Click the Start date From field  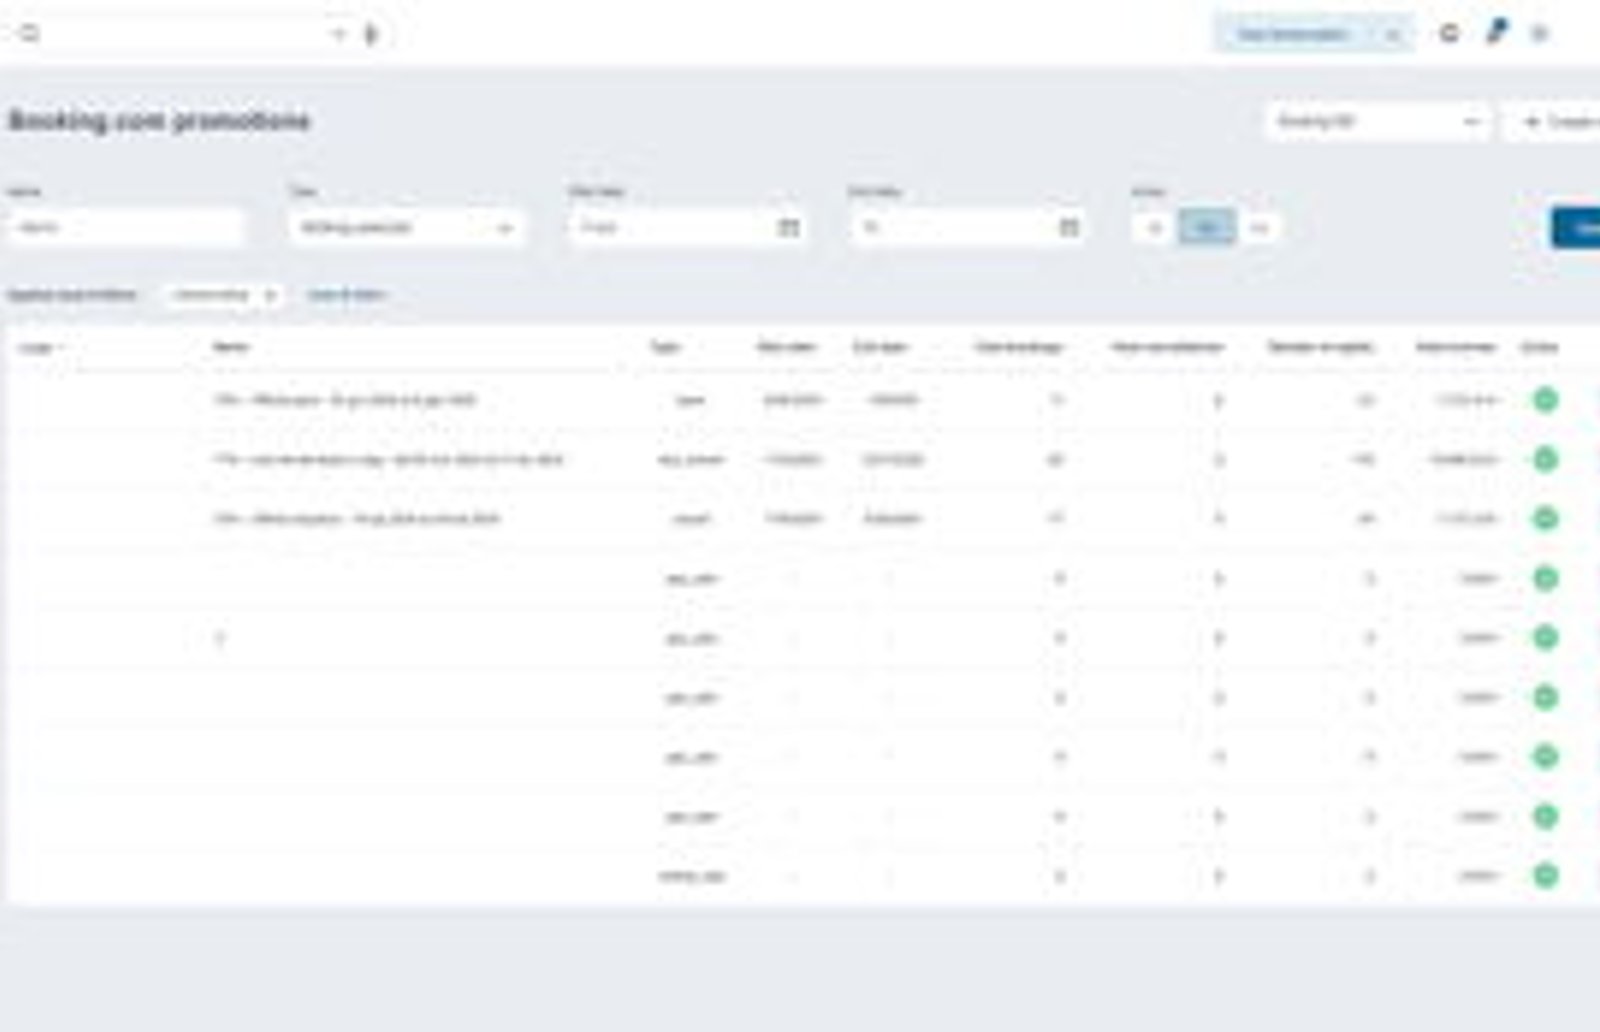[672, 228]
